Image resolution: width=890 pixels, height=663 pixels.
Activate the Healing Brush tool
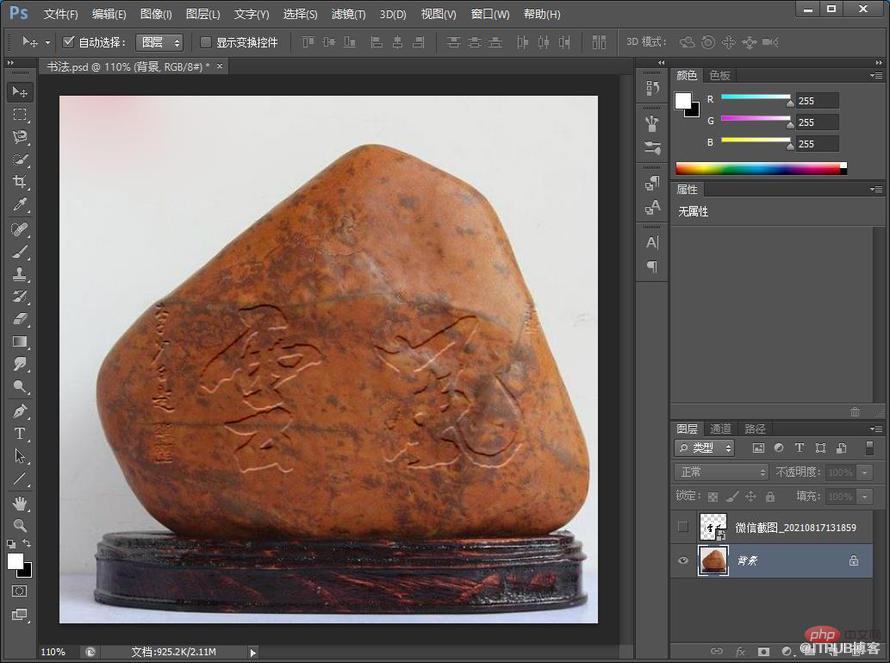[x=20, y=229]
